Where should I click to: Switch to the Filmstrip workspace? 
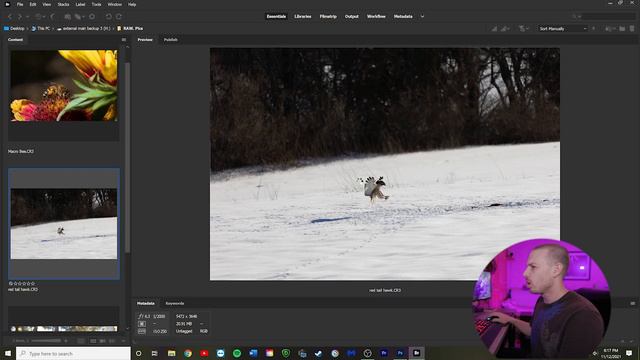[x=328, y=17]
